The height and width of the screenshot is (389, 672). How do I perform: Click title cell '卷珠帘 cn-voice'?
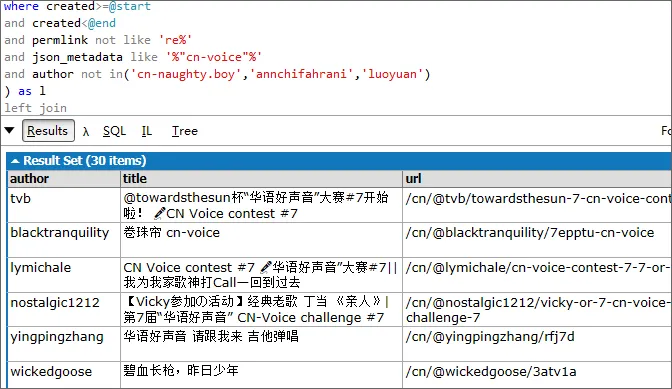[x=261, y=240]
